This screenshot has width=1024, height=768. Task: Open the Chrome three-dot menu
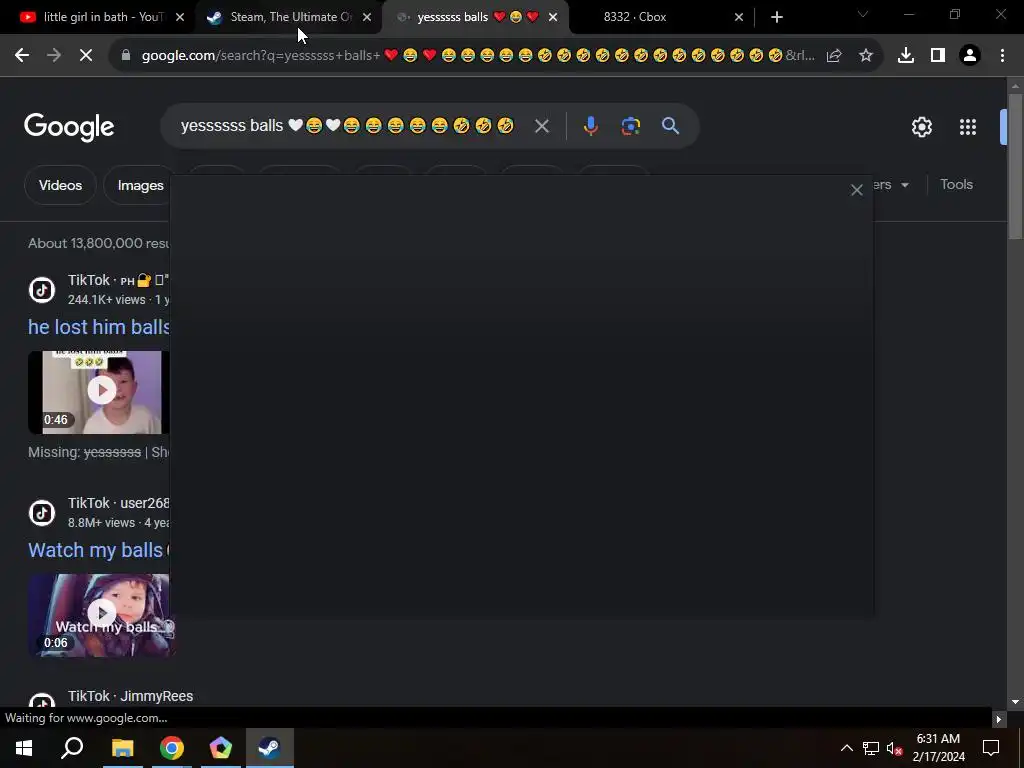point(1002,56)
